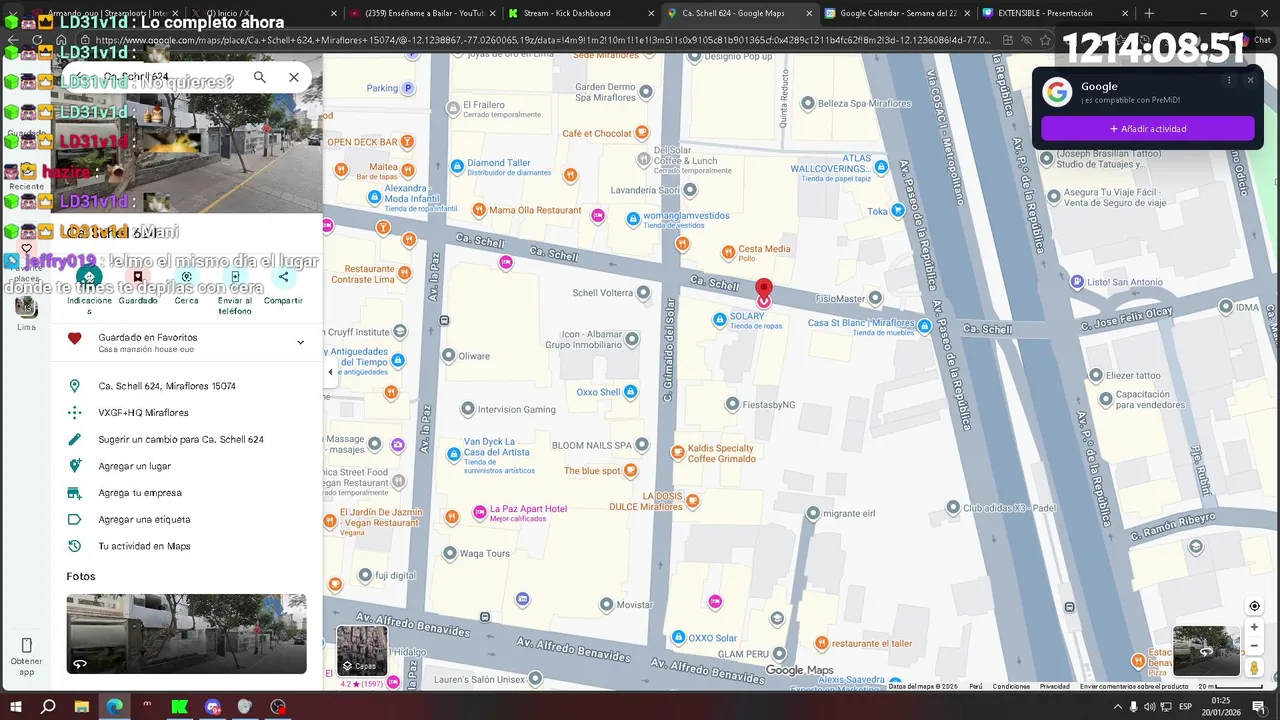1280x720 pixels.
Task: Select Kaldis Specialty Coffee Grimaldo marker
Action: pyautogui.click(x=677, y=452)
